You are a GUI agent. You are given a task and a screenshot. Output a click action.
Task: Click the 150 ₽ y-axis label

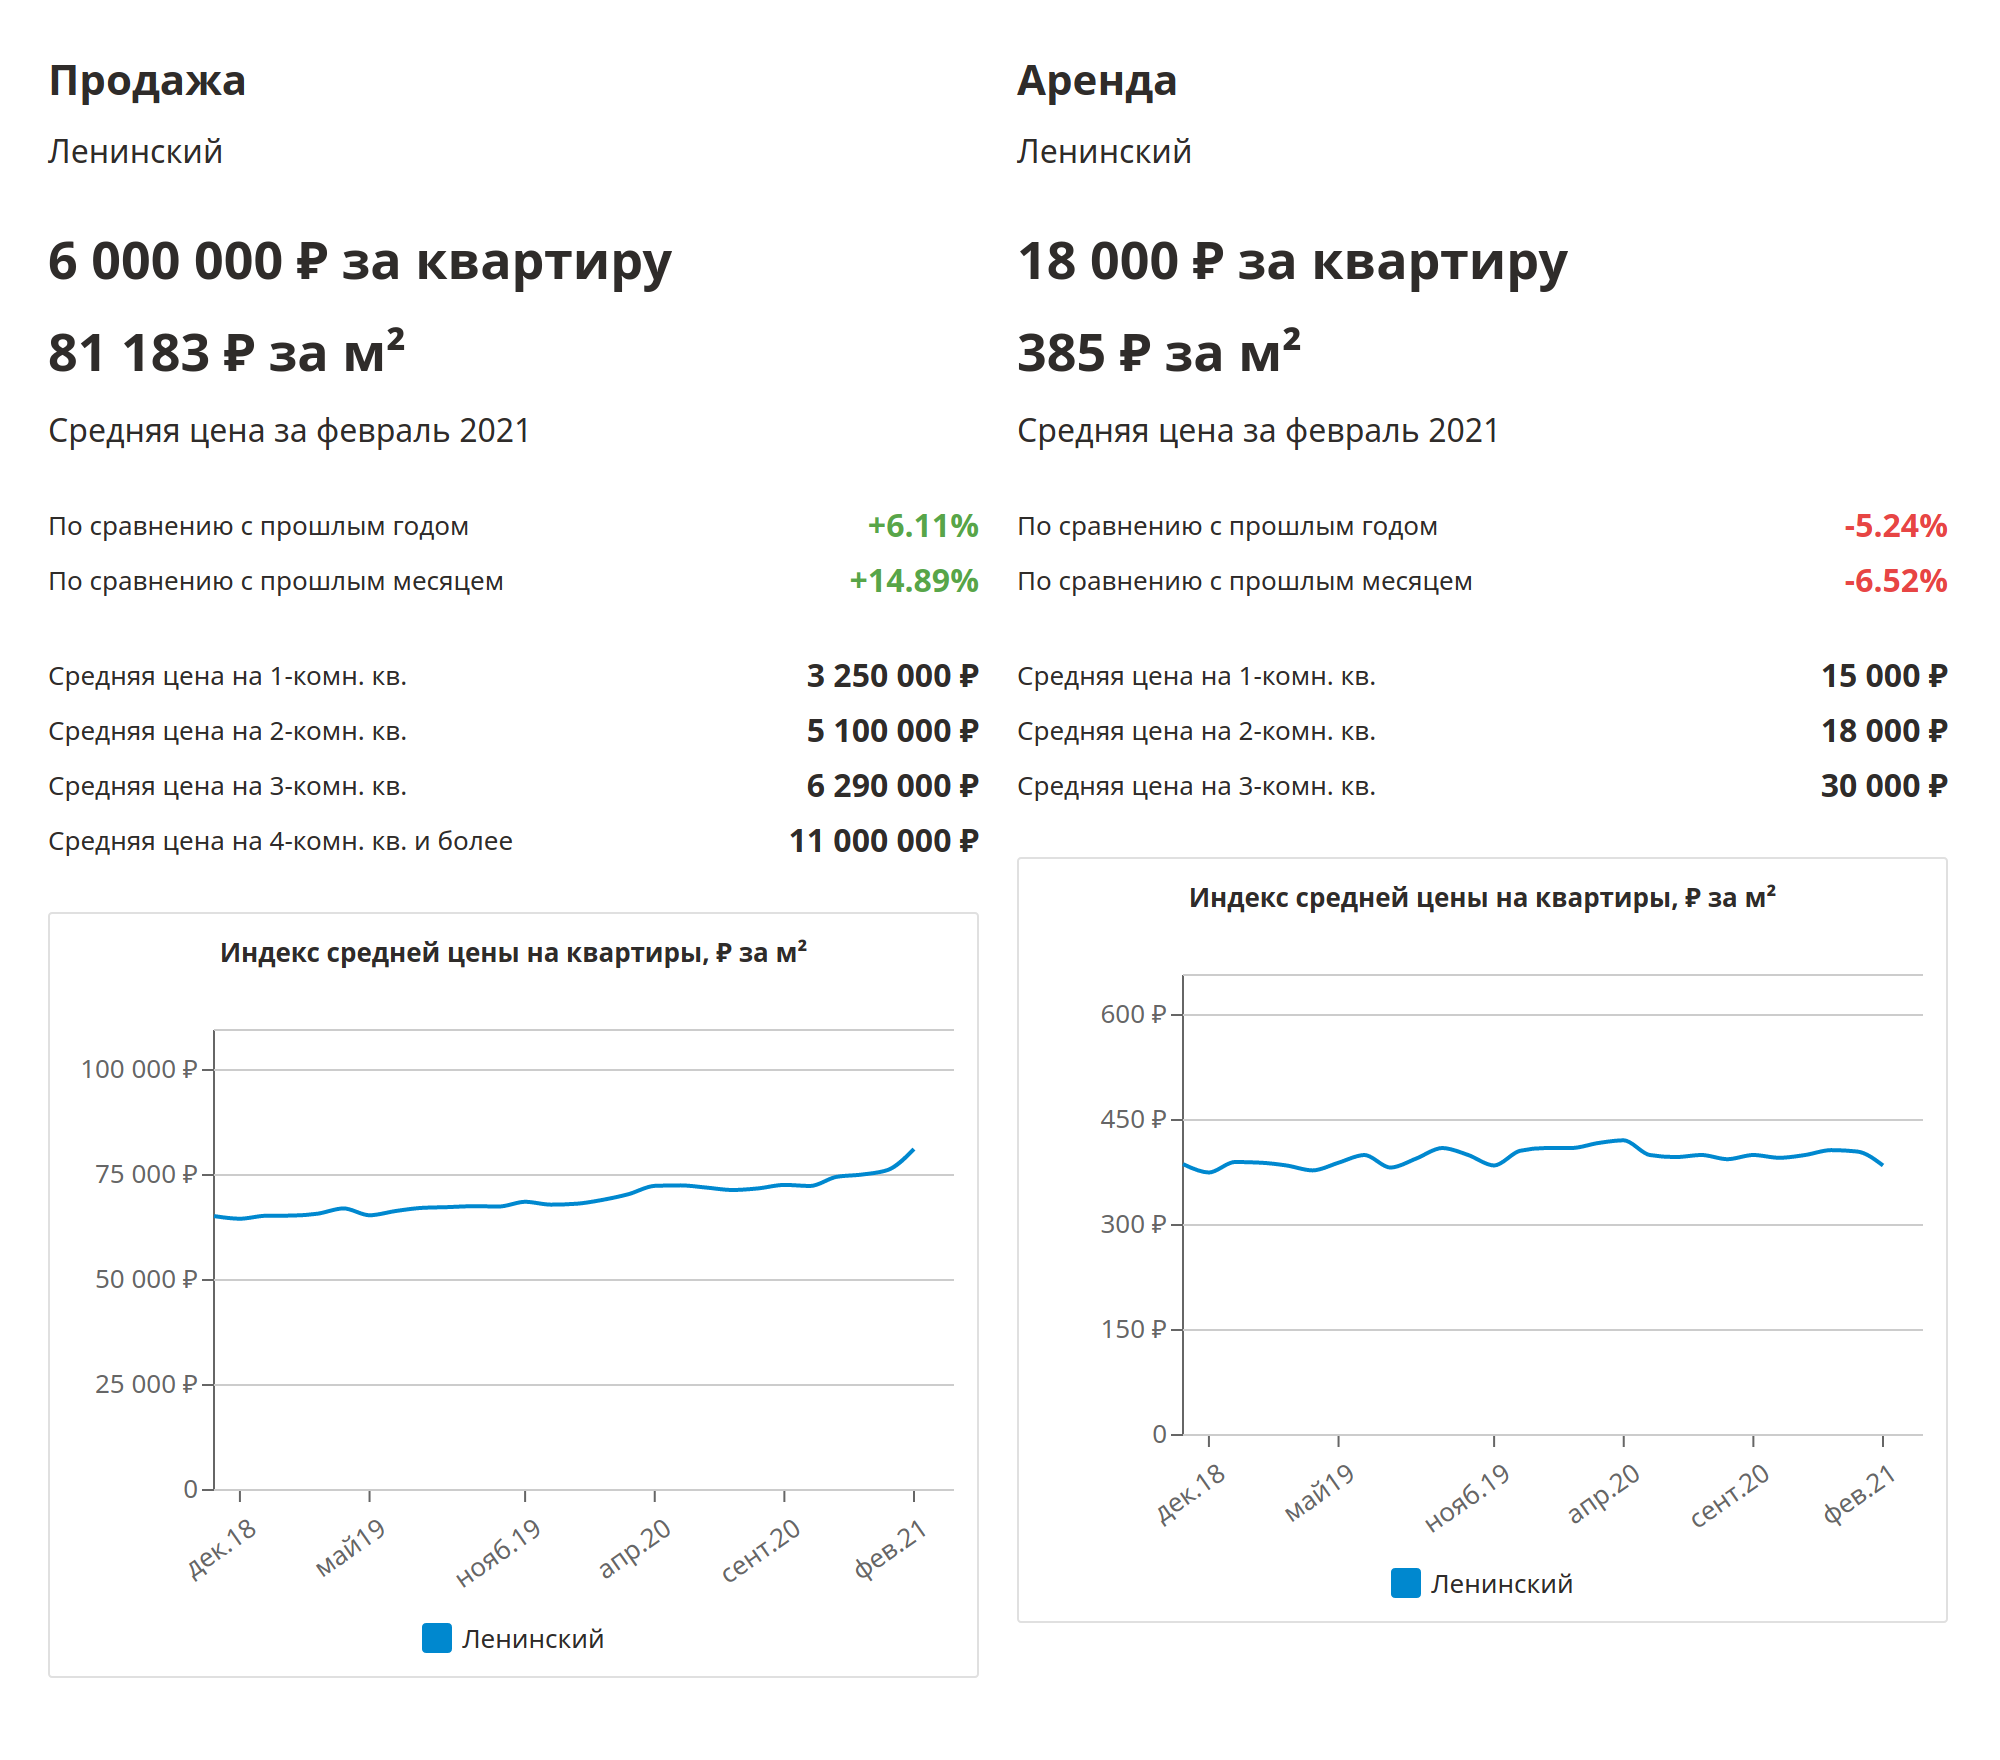1133,1329
